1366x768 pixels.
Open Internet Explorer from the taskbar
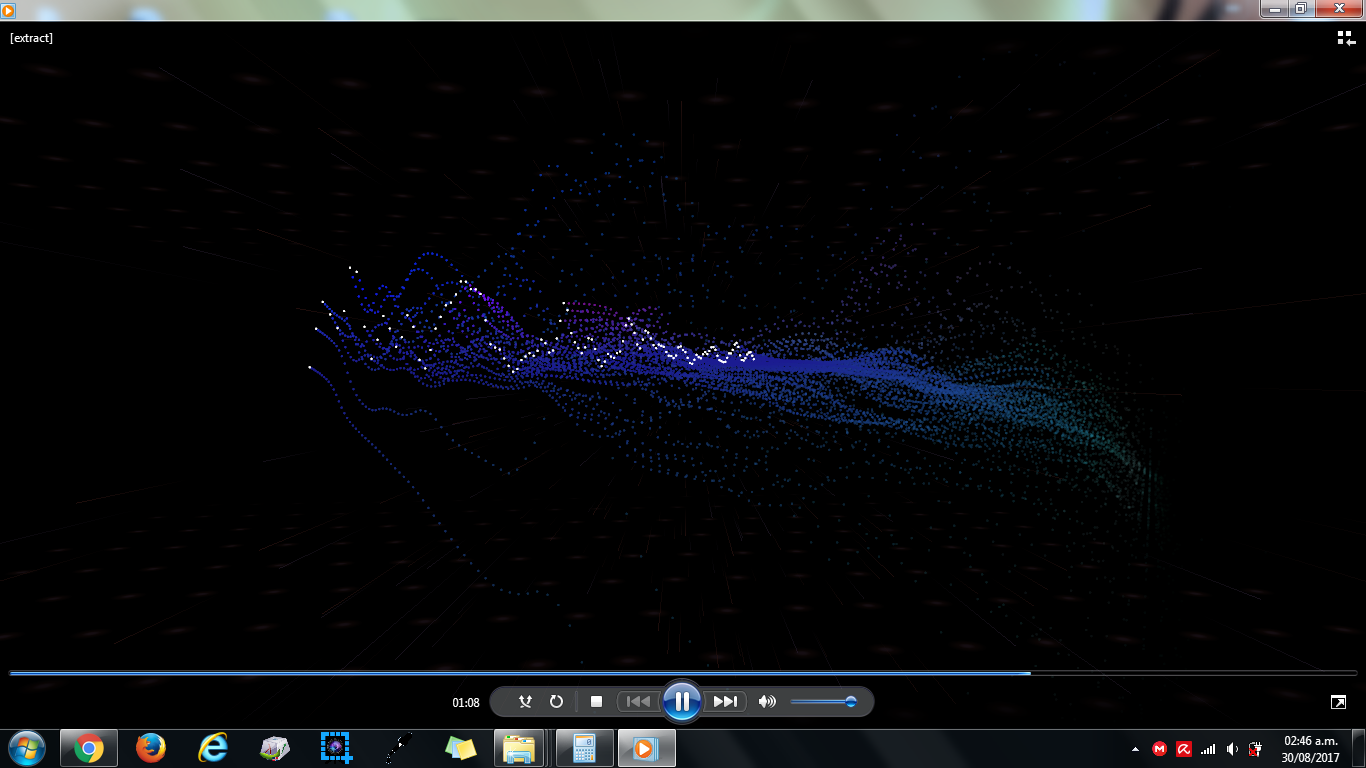pos(212,748)
